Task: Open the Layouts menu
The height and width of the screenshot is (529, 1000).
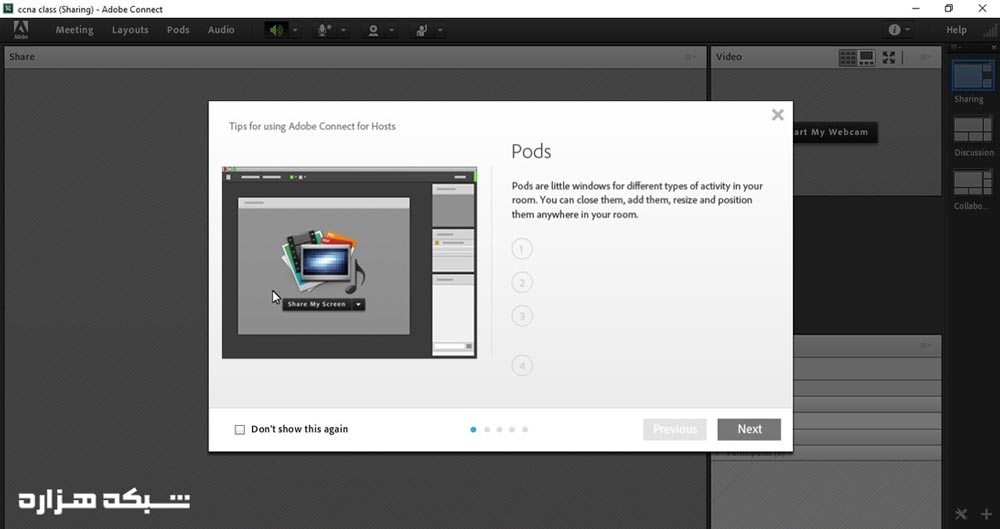Action: (x=130, y=30)
